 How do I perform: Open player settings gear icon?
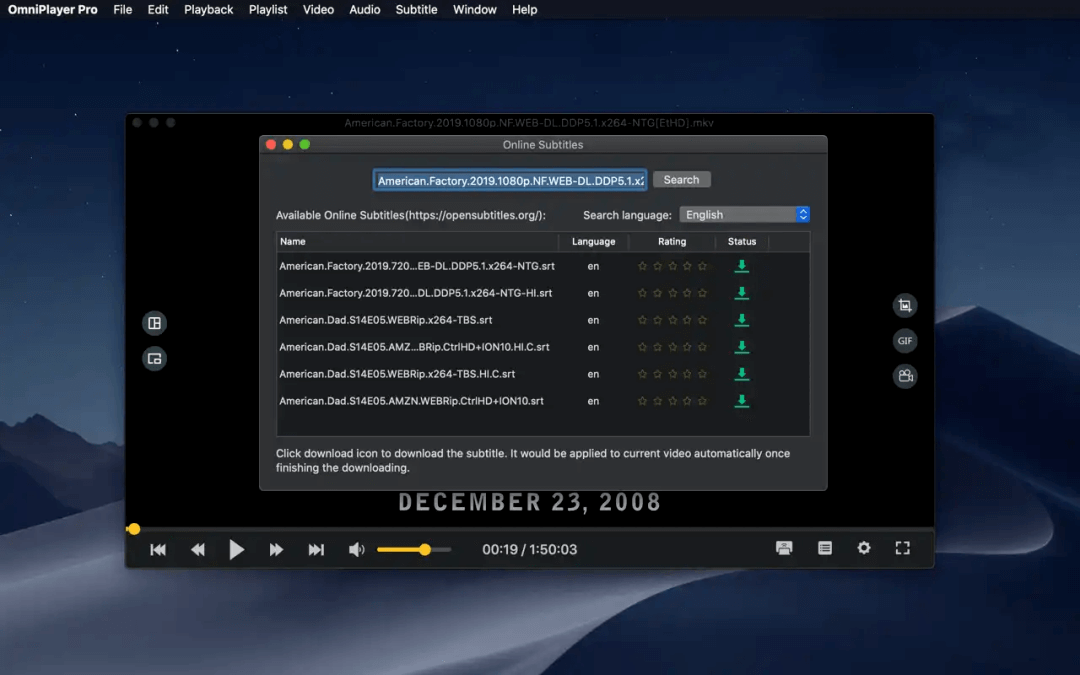coord(864,548)
